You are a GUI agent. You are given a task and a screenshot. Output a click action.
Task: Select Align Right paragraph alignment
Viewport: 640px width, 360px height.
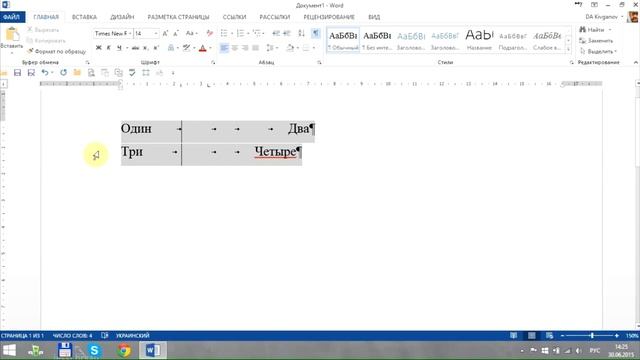click(x=245, y=48)
